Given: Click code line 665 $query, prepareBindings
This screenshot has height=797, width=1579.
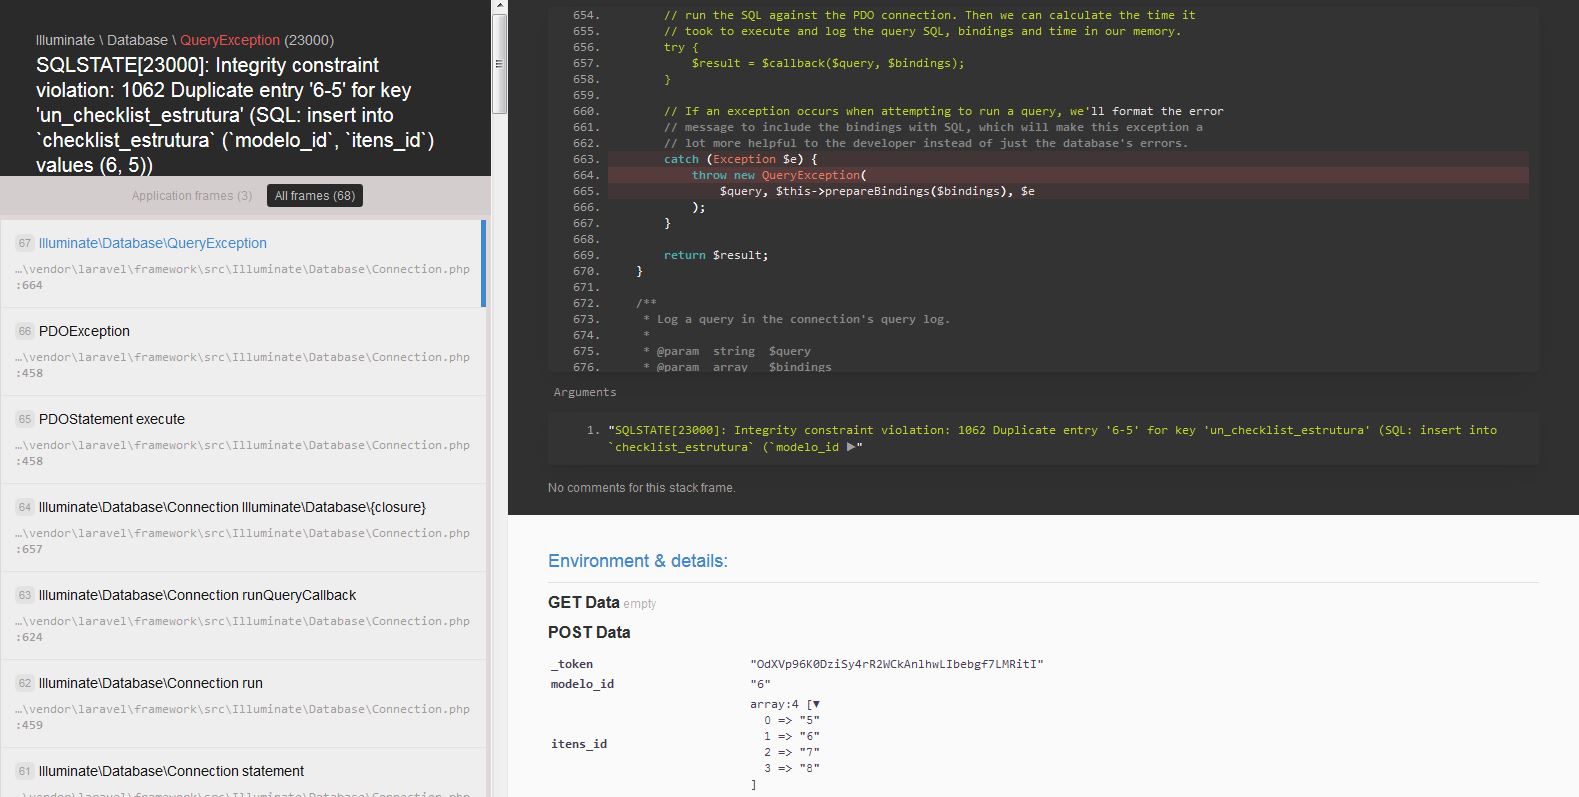Looking at the screenshot, I should [x=1068, y=191].
